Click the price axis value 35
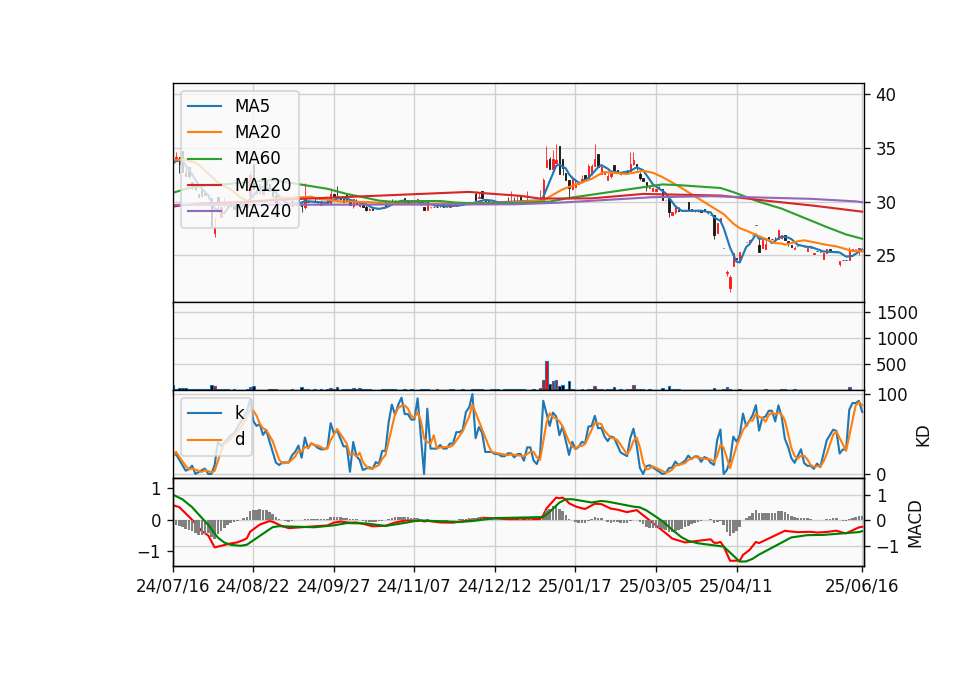Viewport: 960px width, 690px height. 886,149
